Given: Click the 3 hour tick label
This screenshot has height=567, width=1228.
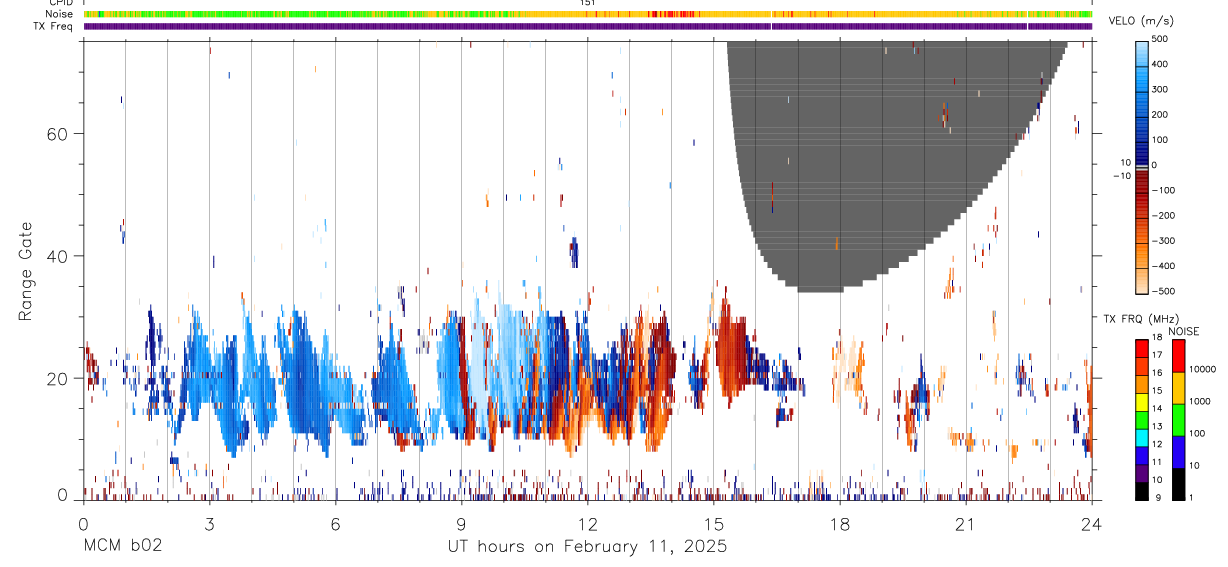Looking at the screenshot, I should [209, 524].
